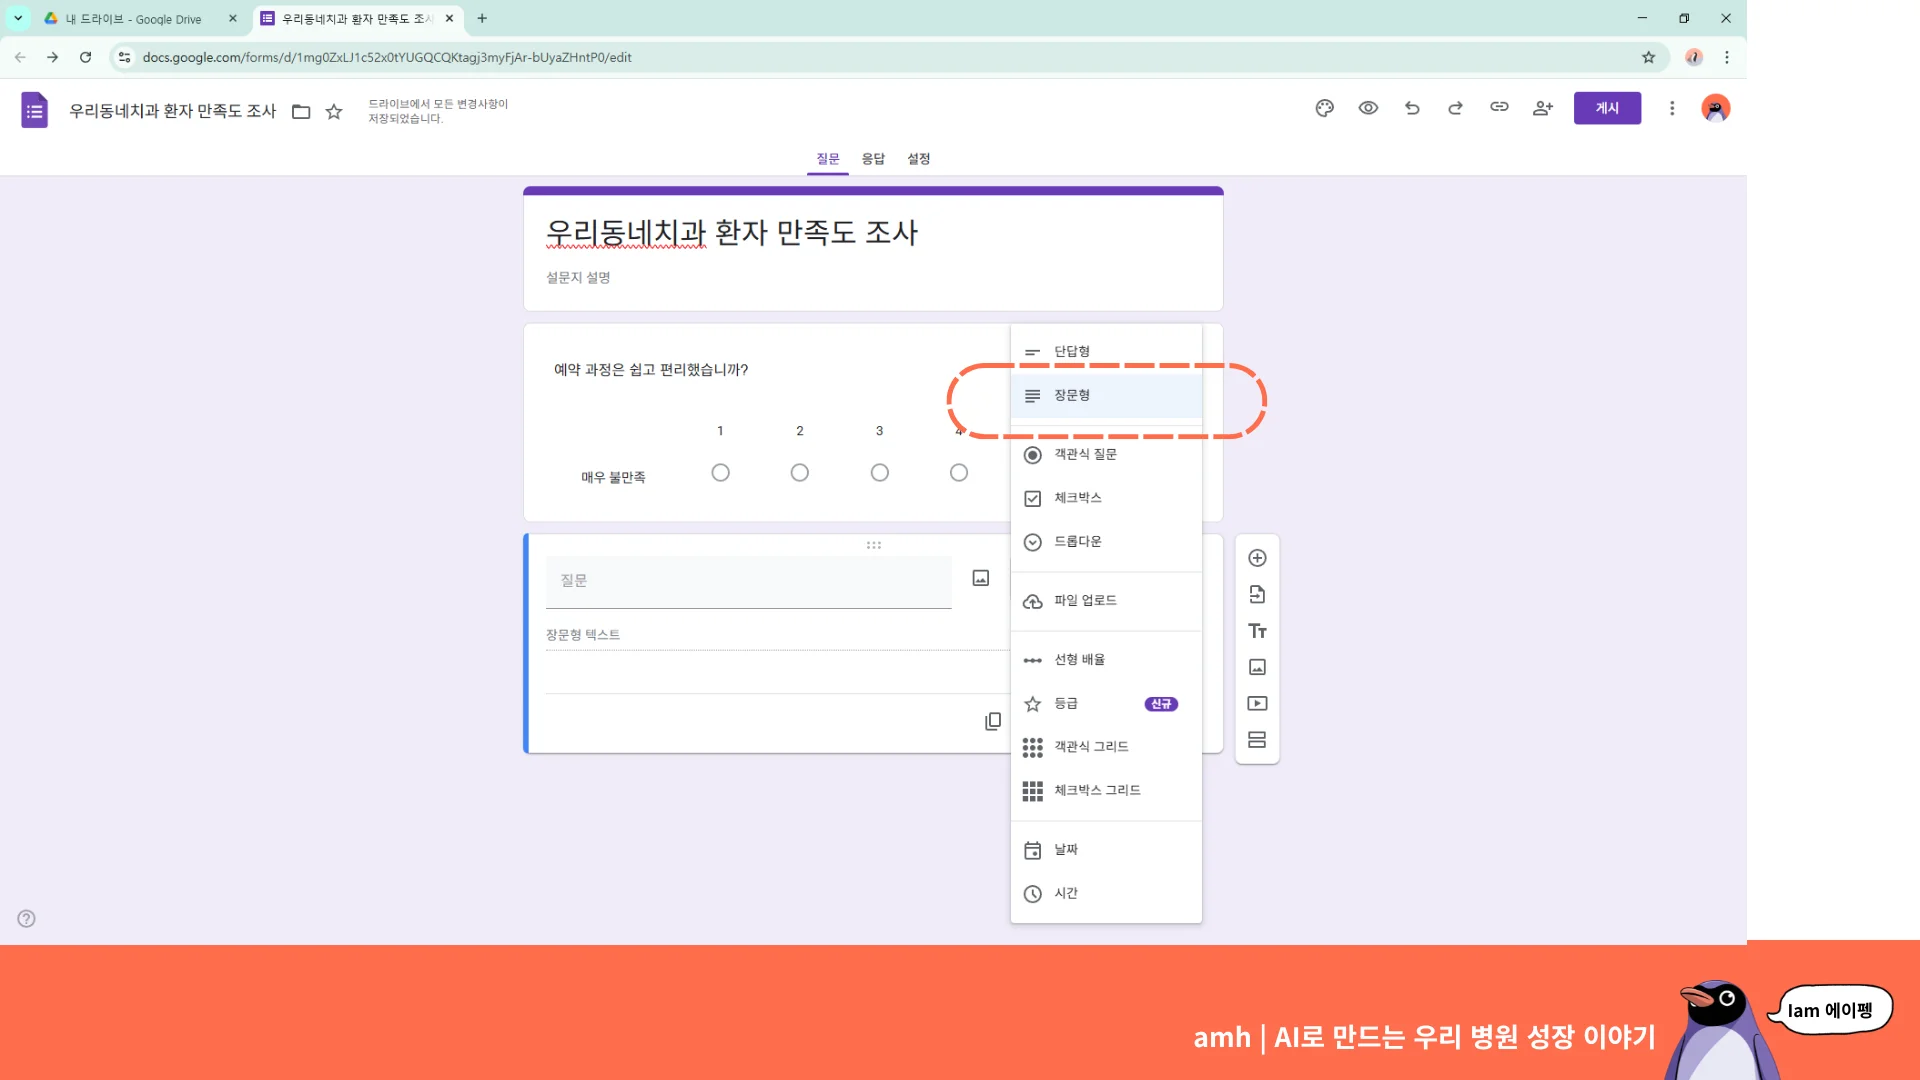Viewport: 1920px width, 1080px height.
Task: Switch to the 응답 tab
Action: tap(871, 158)
